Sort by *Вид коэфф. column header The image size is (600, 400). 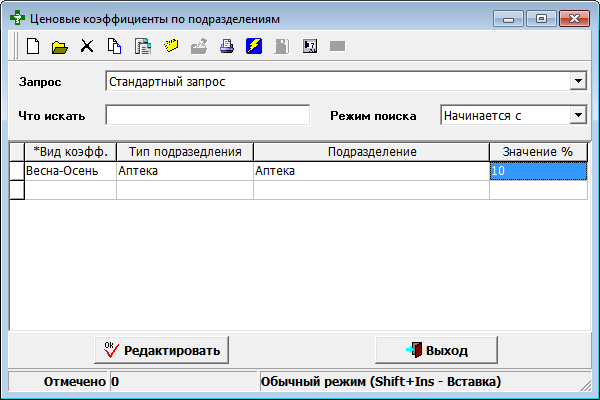coord(70,152)
